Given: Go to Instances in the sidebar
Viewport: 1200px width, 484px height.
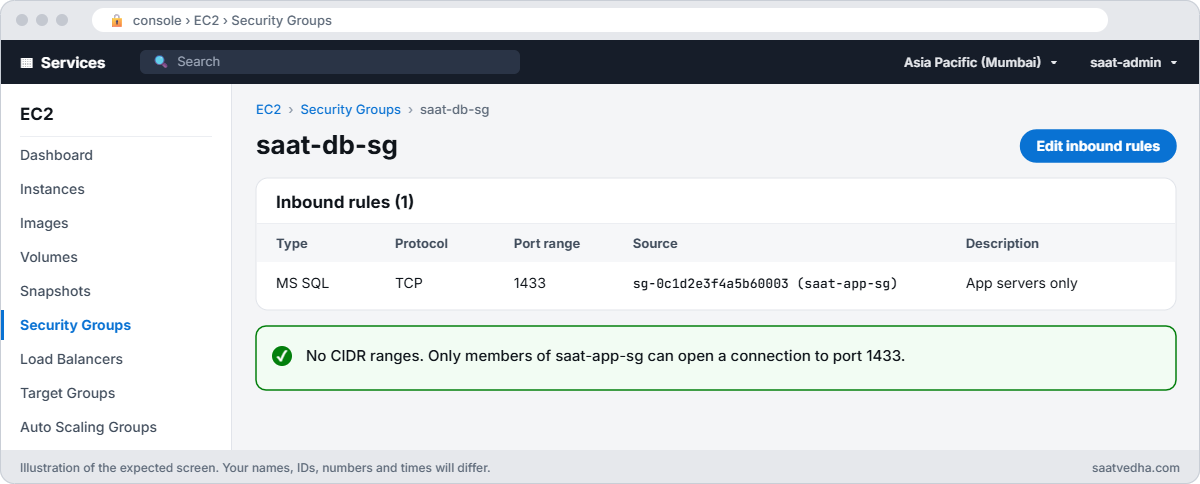Looking at the screenshot, I should click(52, 189).
